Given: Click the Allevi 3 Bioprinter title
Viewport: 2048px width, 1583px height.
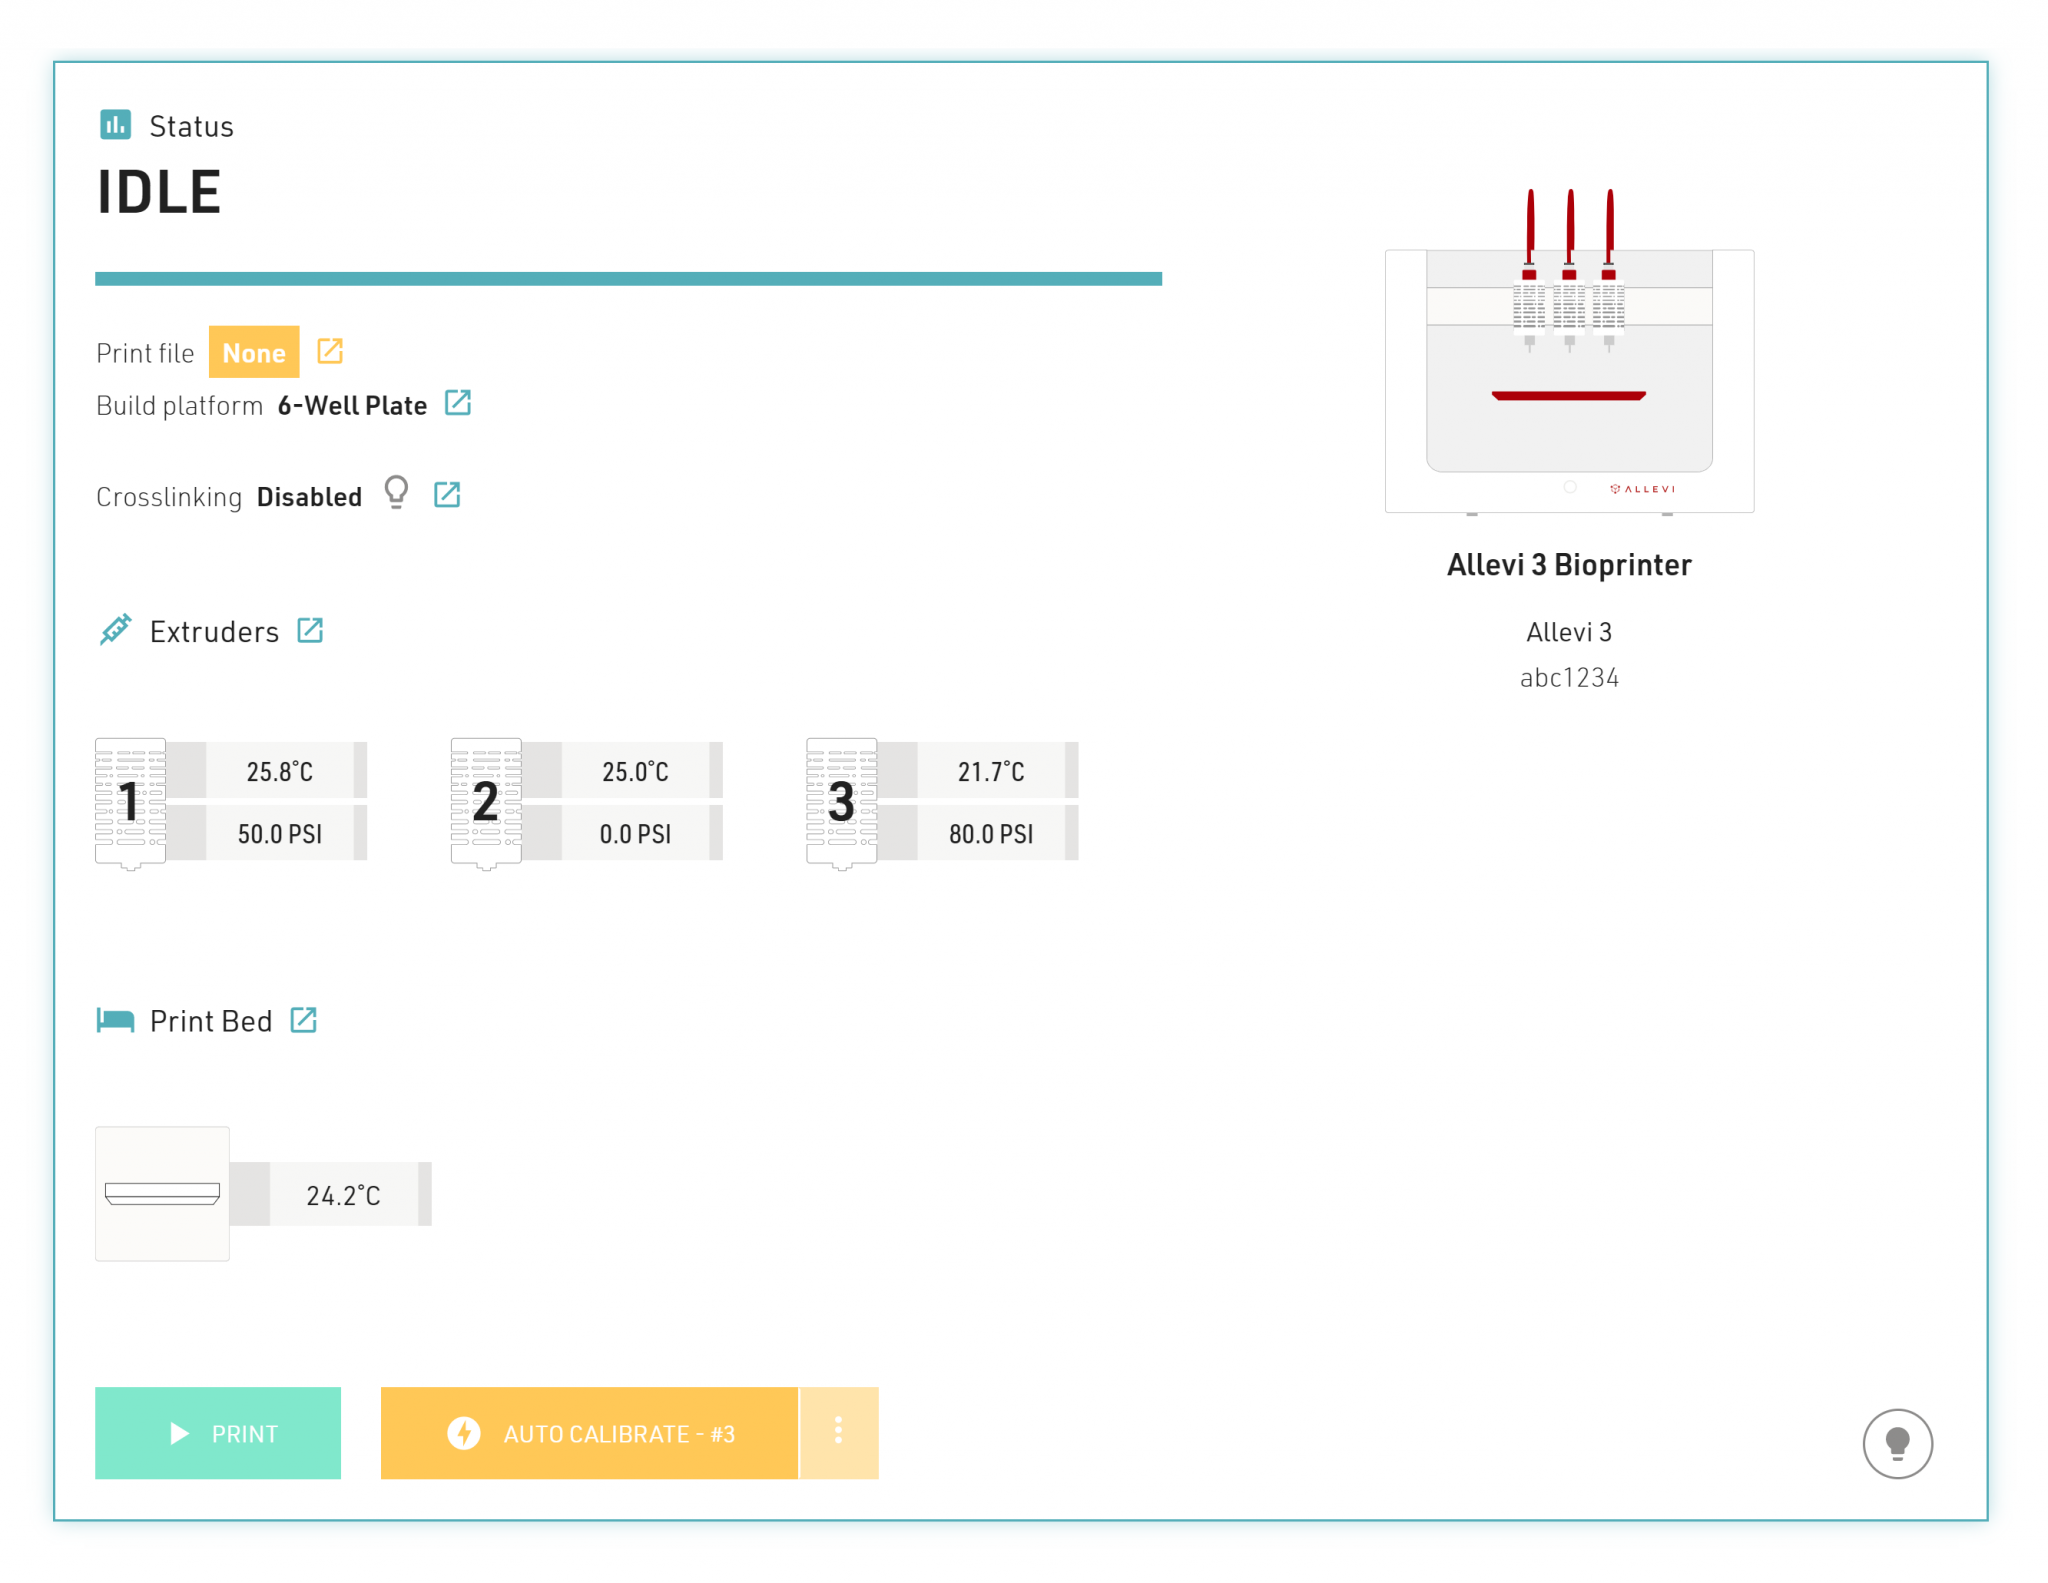Looking at the screenshot, I should [x=1568, y=563].
